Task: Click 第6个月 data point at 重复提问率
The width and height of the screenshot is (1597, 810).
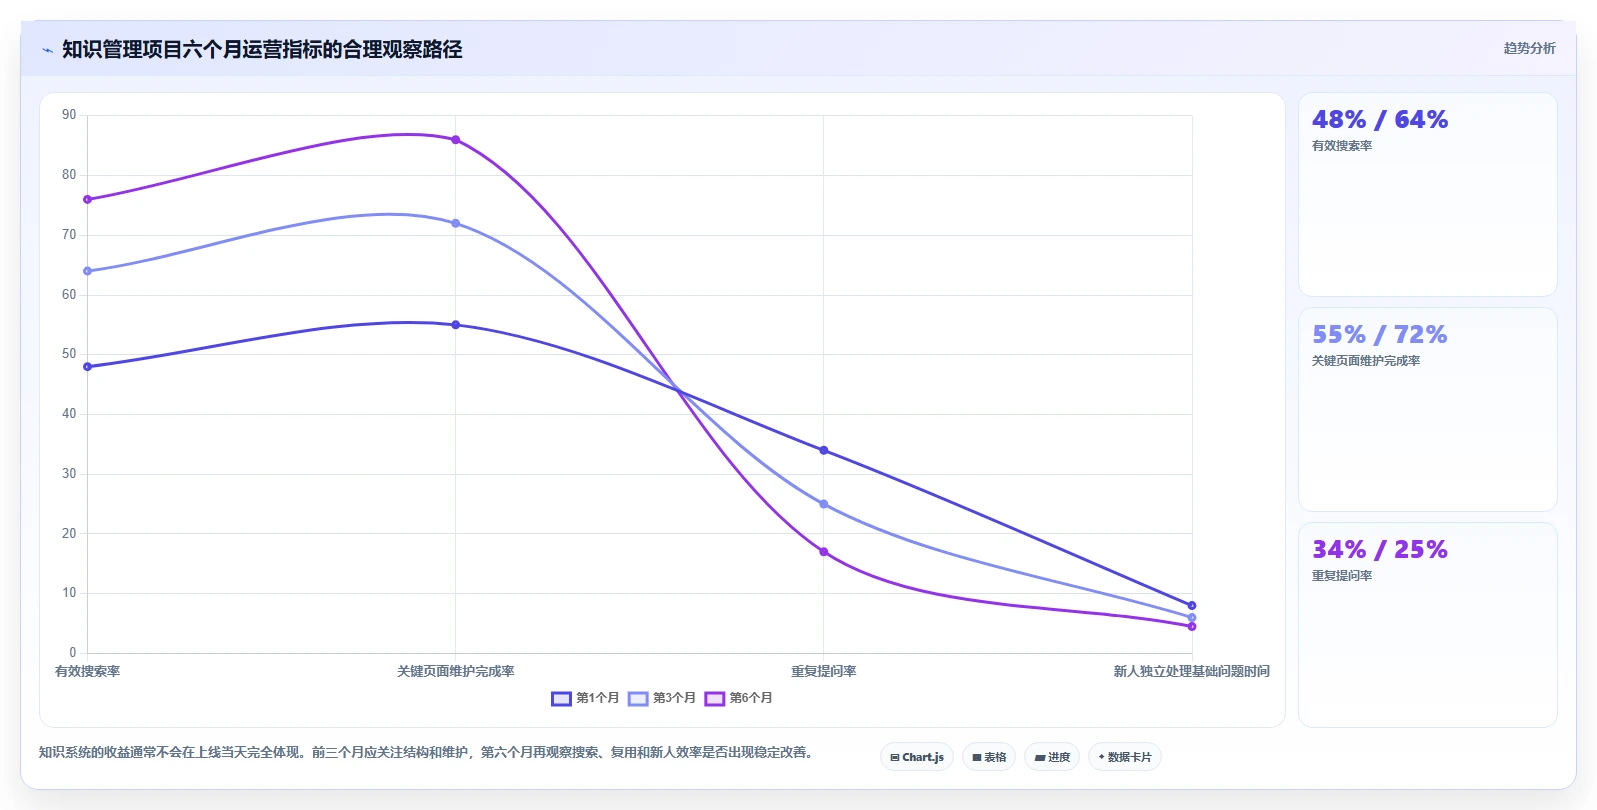Action: [824, 552]
